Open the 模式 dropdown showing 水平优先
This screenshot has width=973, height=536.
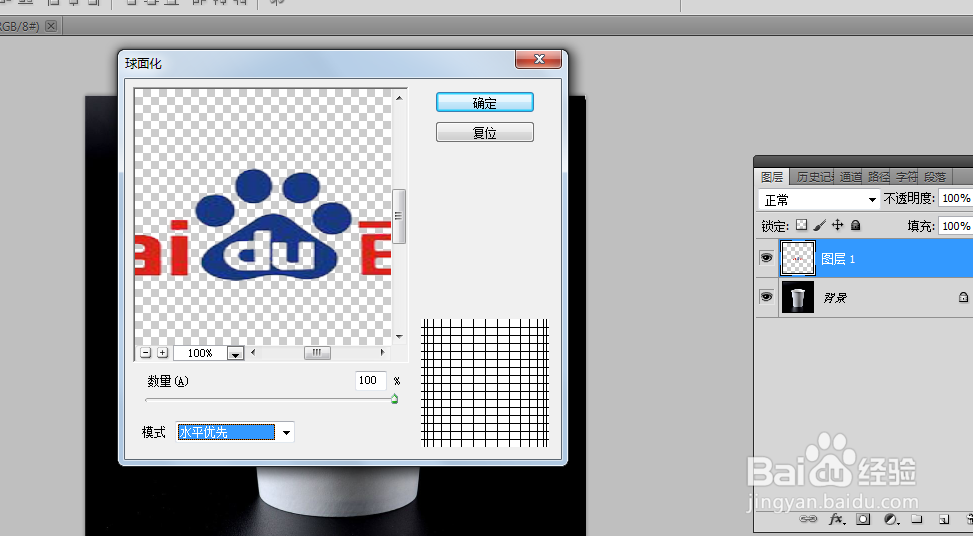point(235,432)
